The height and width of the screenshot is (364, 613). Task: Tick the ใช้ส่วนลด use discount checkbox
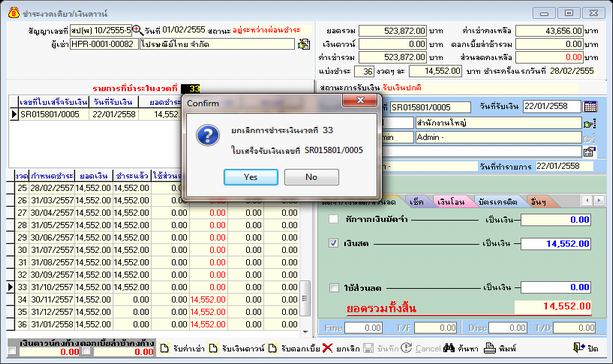[x=333, y=288]
